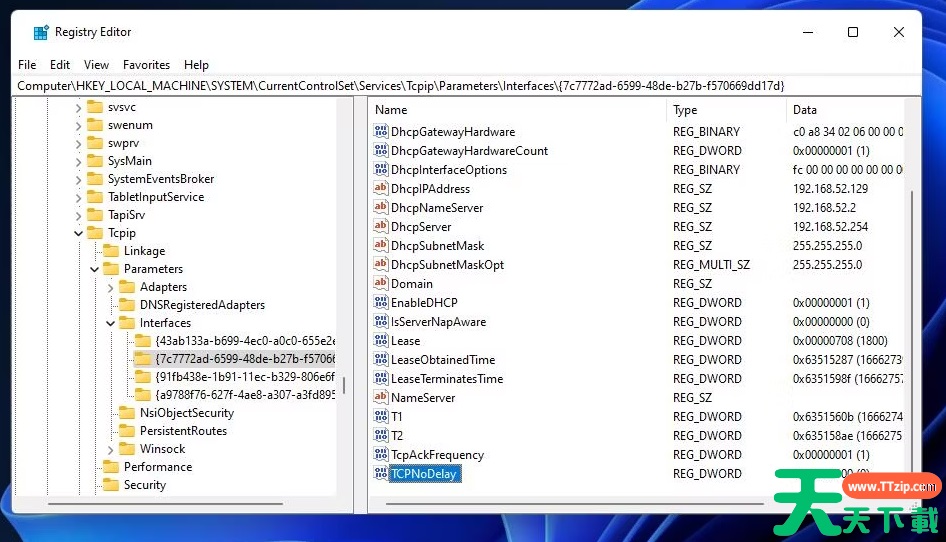Viewport: 946px width, 542px height.
Task: Select the LeaseTerminatesTime value name
Action: pyautogui.click(x=446, y=378)
